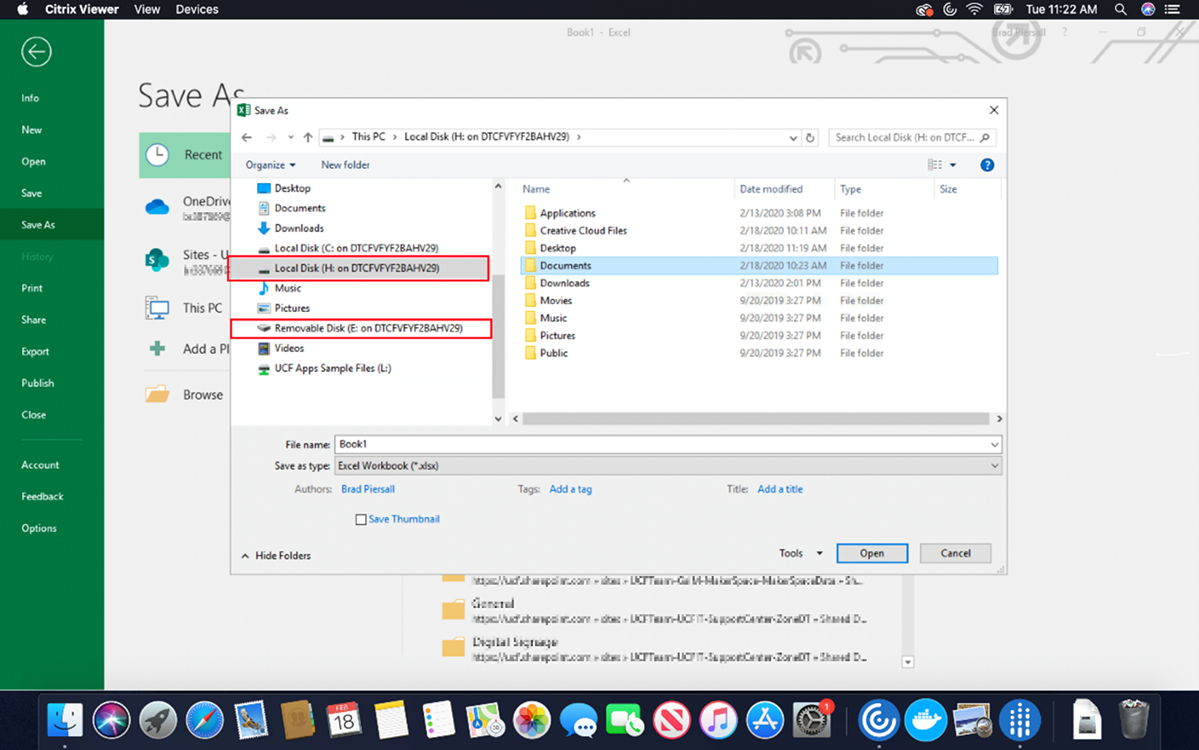Screen dimensions: 1199x750
Task: Open App Store from dock
Action: (x=765, y=720)
